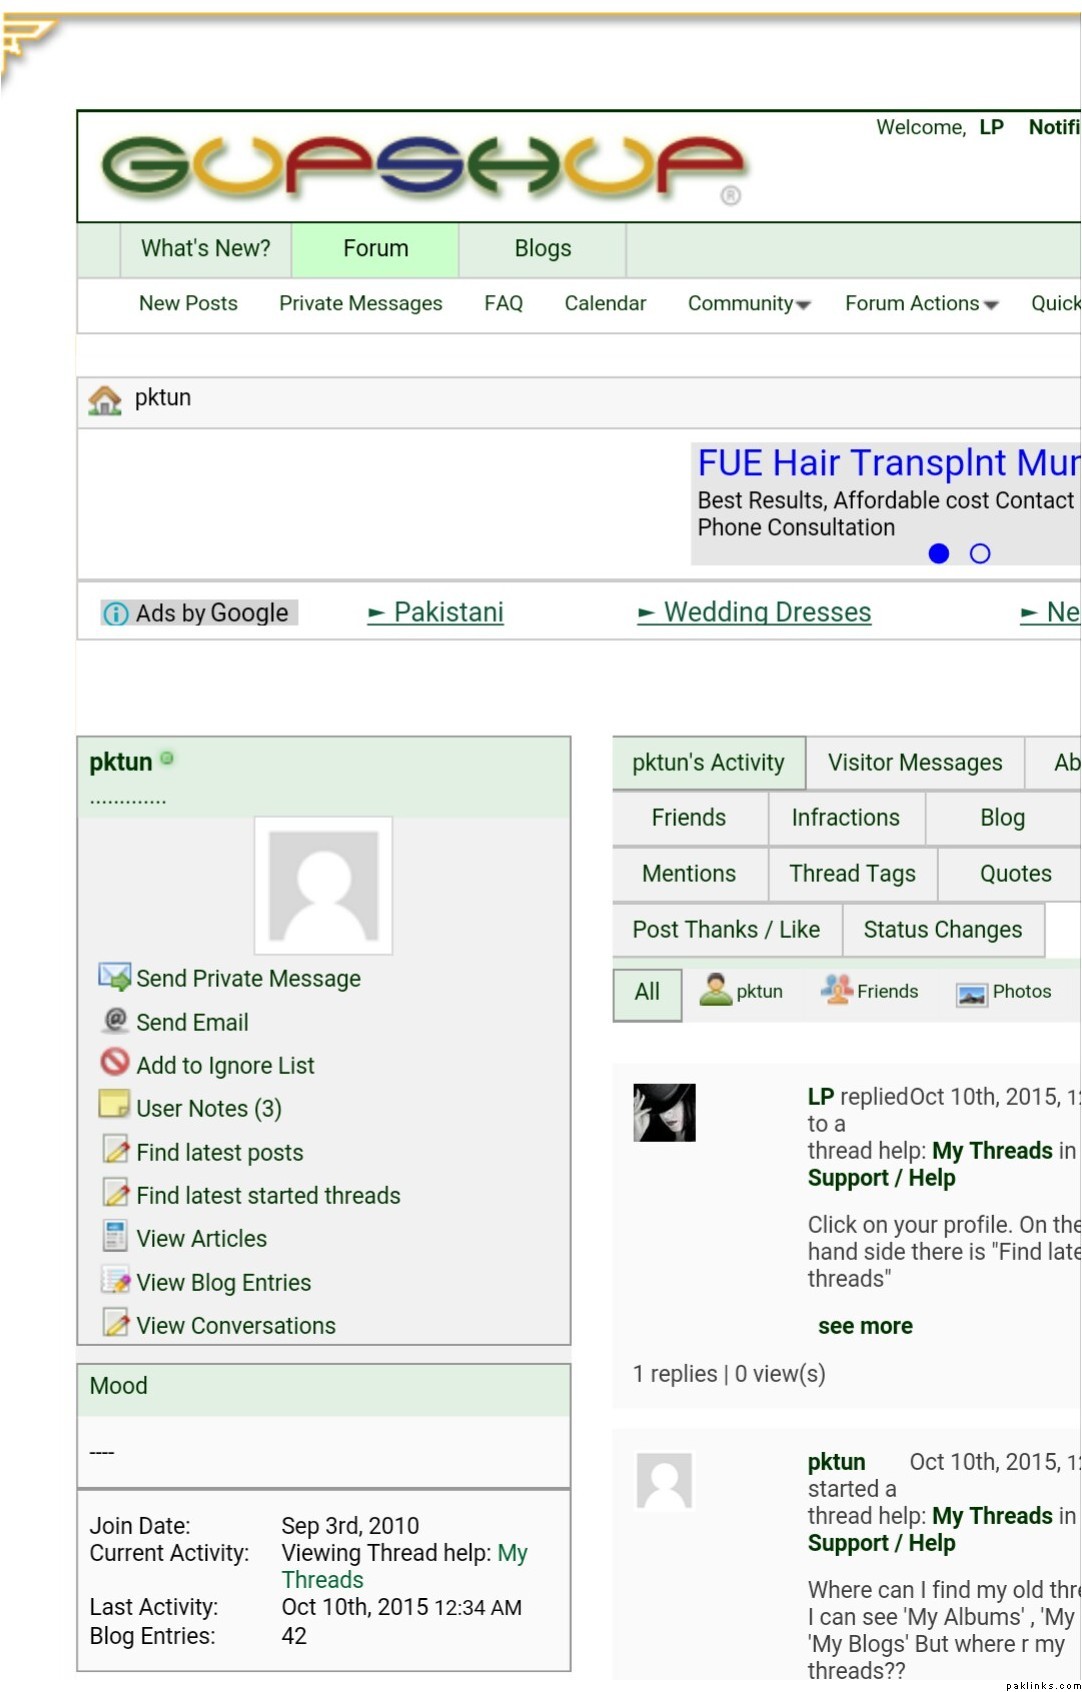Click the home icon beside pktun breadcrumb
This screenshot has width=1082, height=1692.
[105, 400]
